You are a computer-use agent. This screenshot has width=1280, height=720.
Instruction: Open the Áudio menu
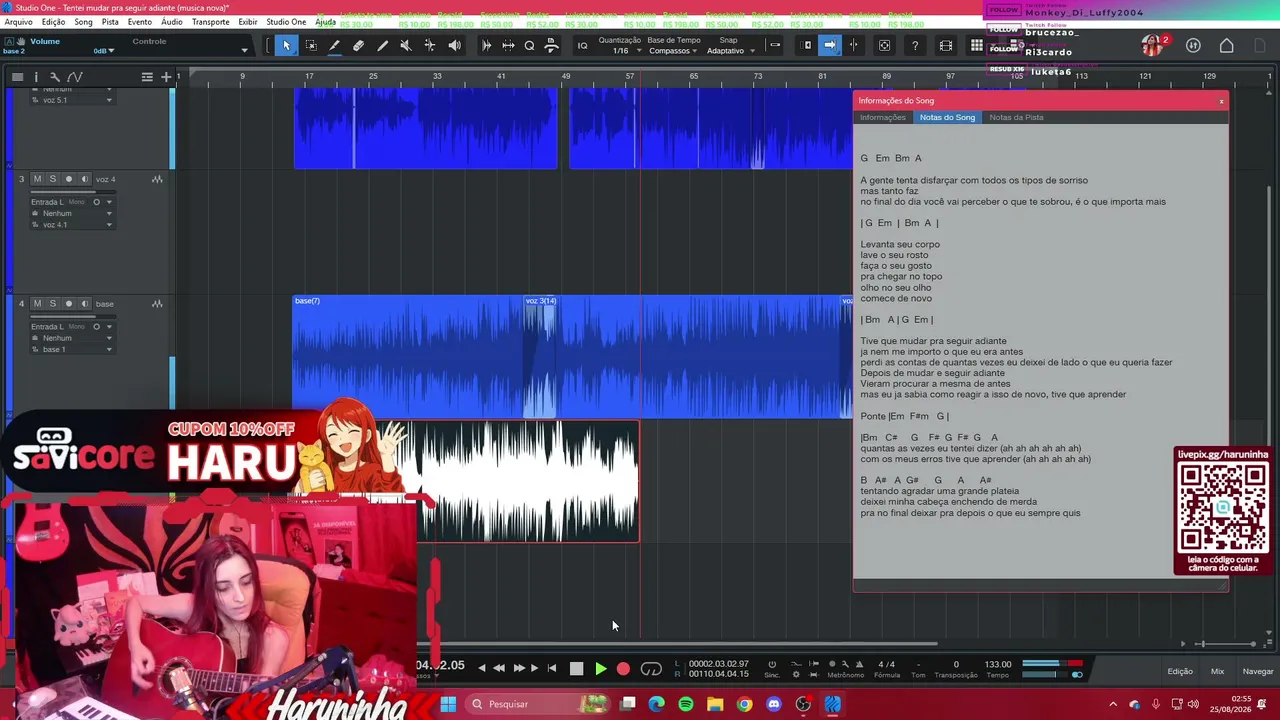(172, 22)
